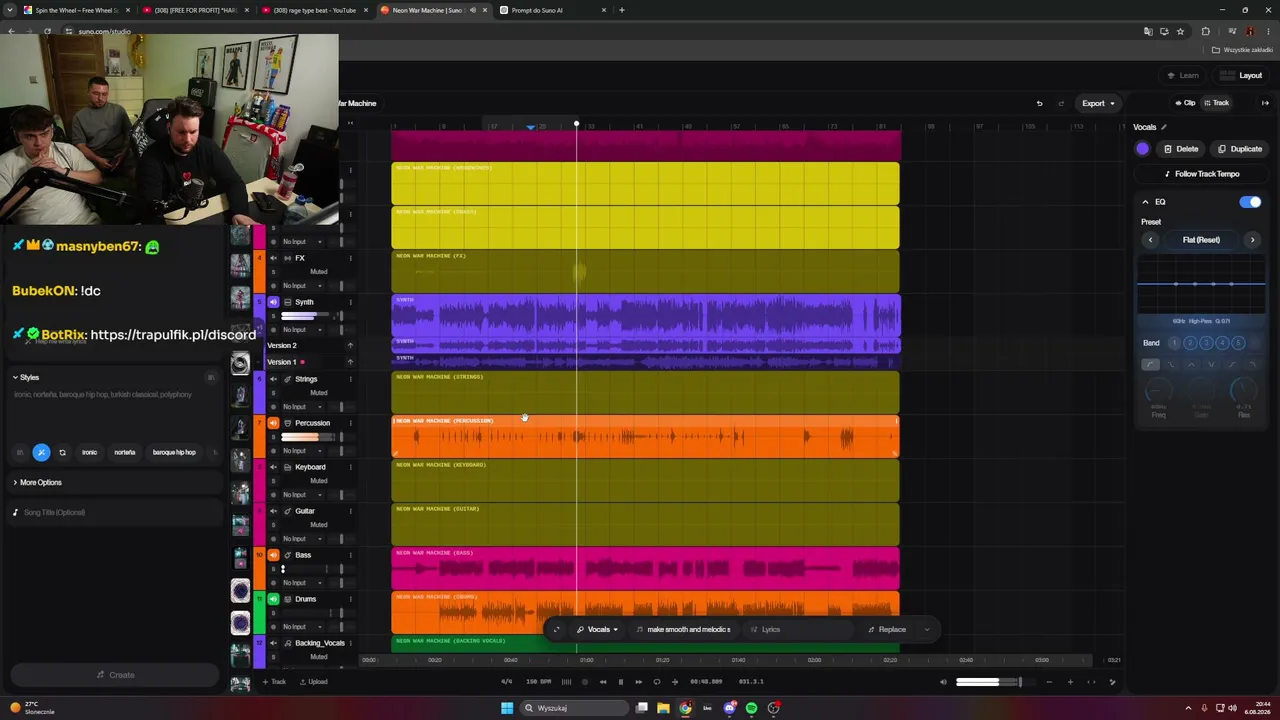This screenshot has height=720, width=1280.
Task: Open the Vocals type dropdown in prompt bar
Action: [x=598, y=629]
